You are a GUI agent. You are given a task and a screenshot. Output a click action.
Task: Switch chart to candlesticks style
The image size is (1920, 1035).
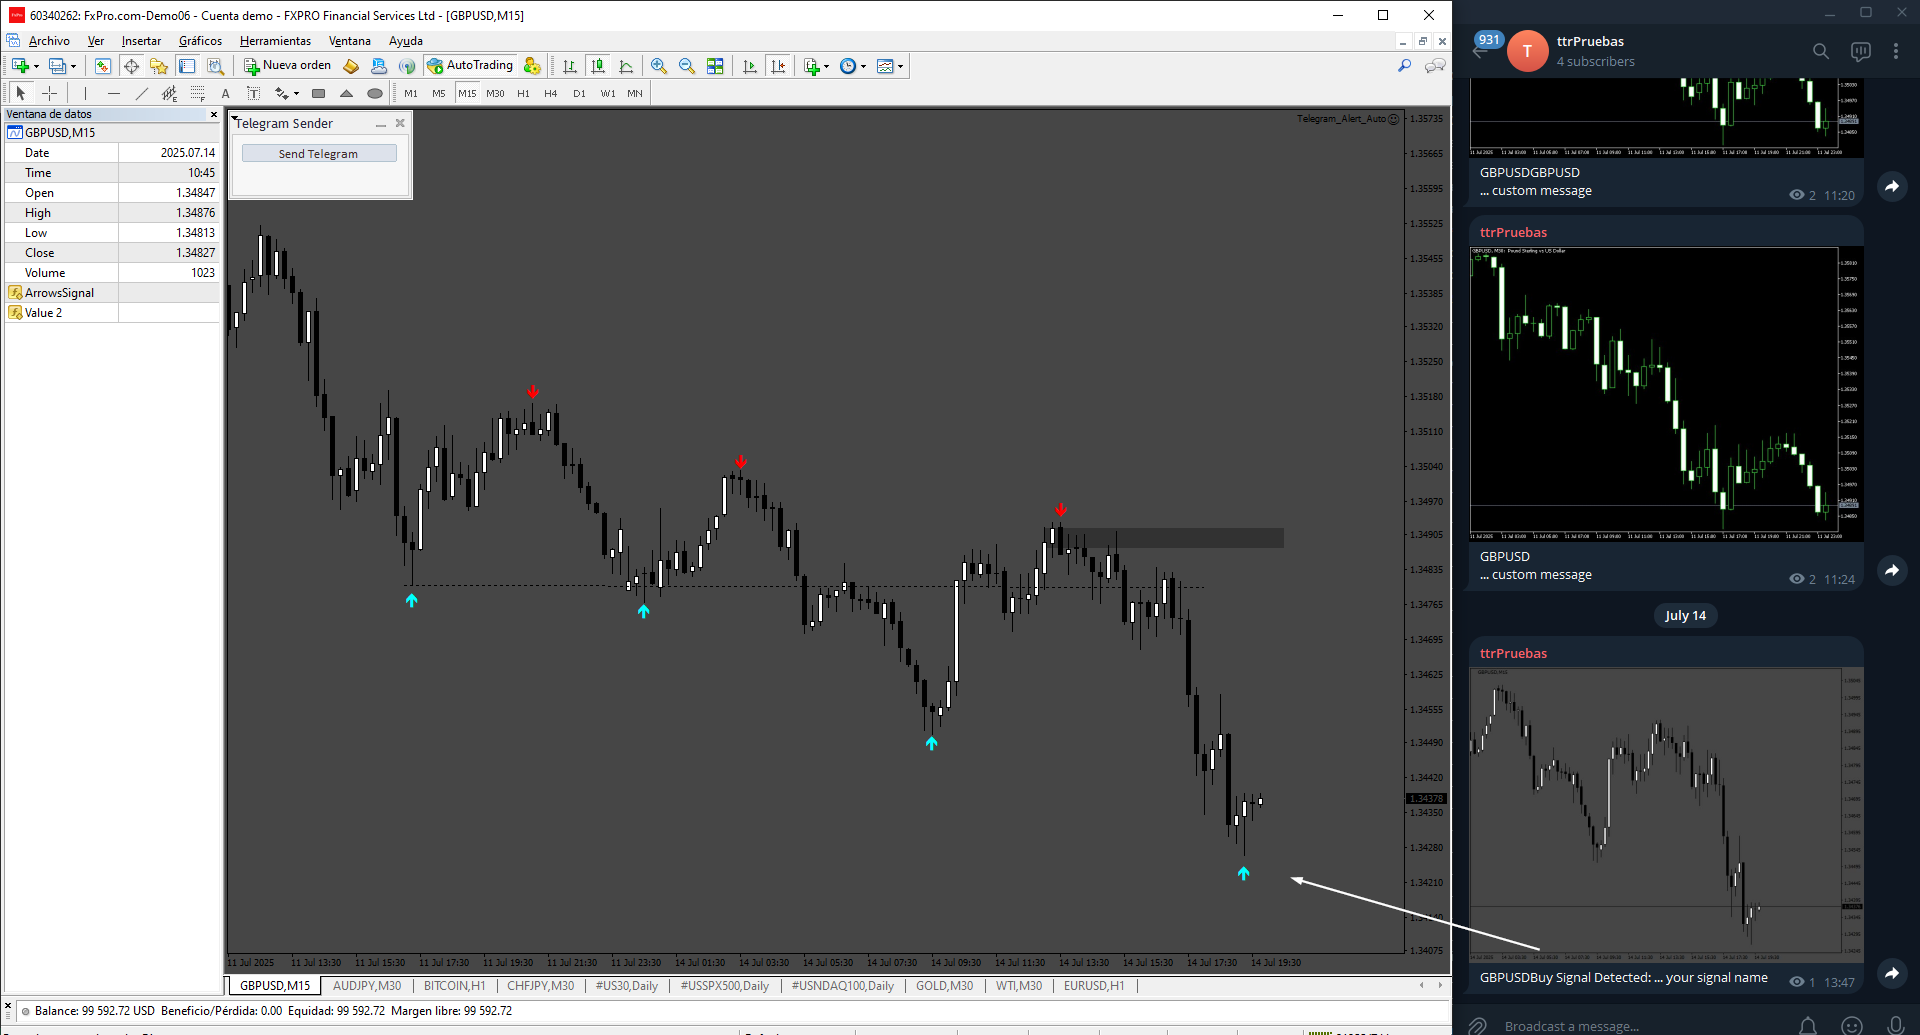point(598,66)
